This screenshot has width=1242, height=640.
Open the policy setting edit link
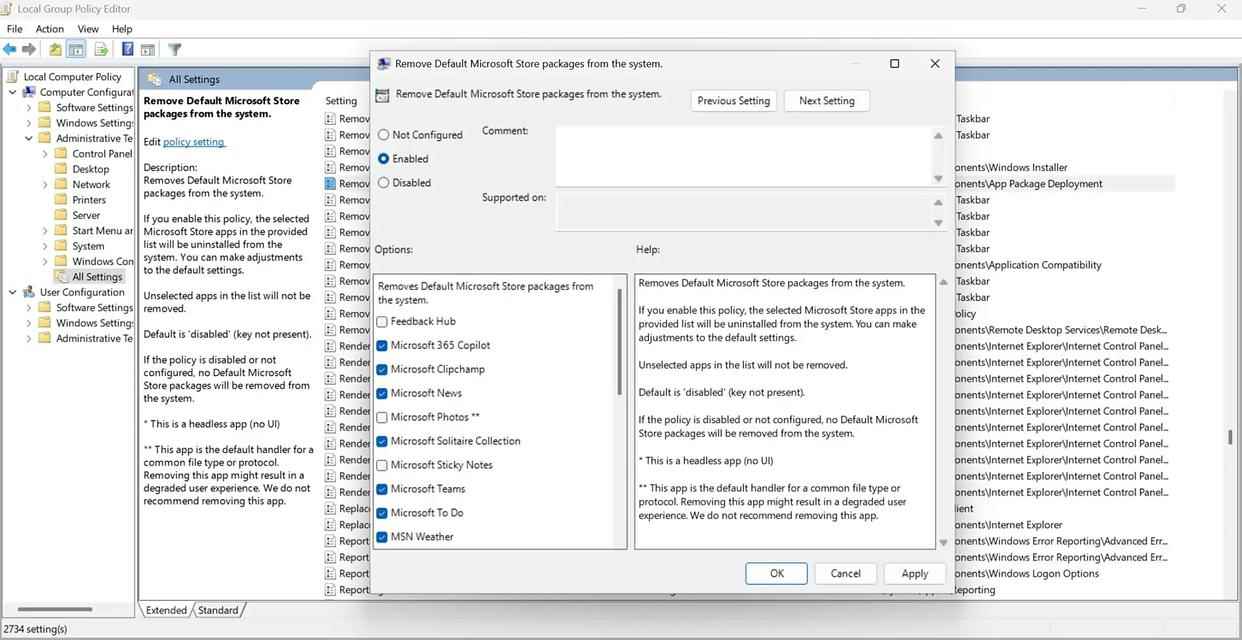pos(192,141)
